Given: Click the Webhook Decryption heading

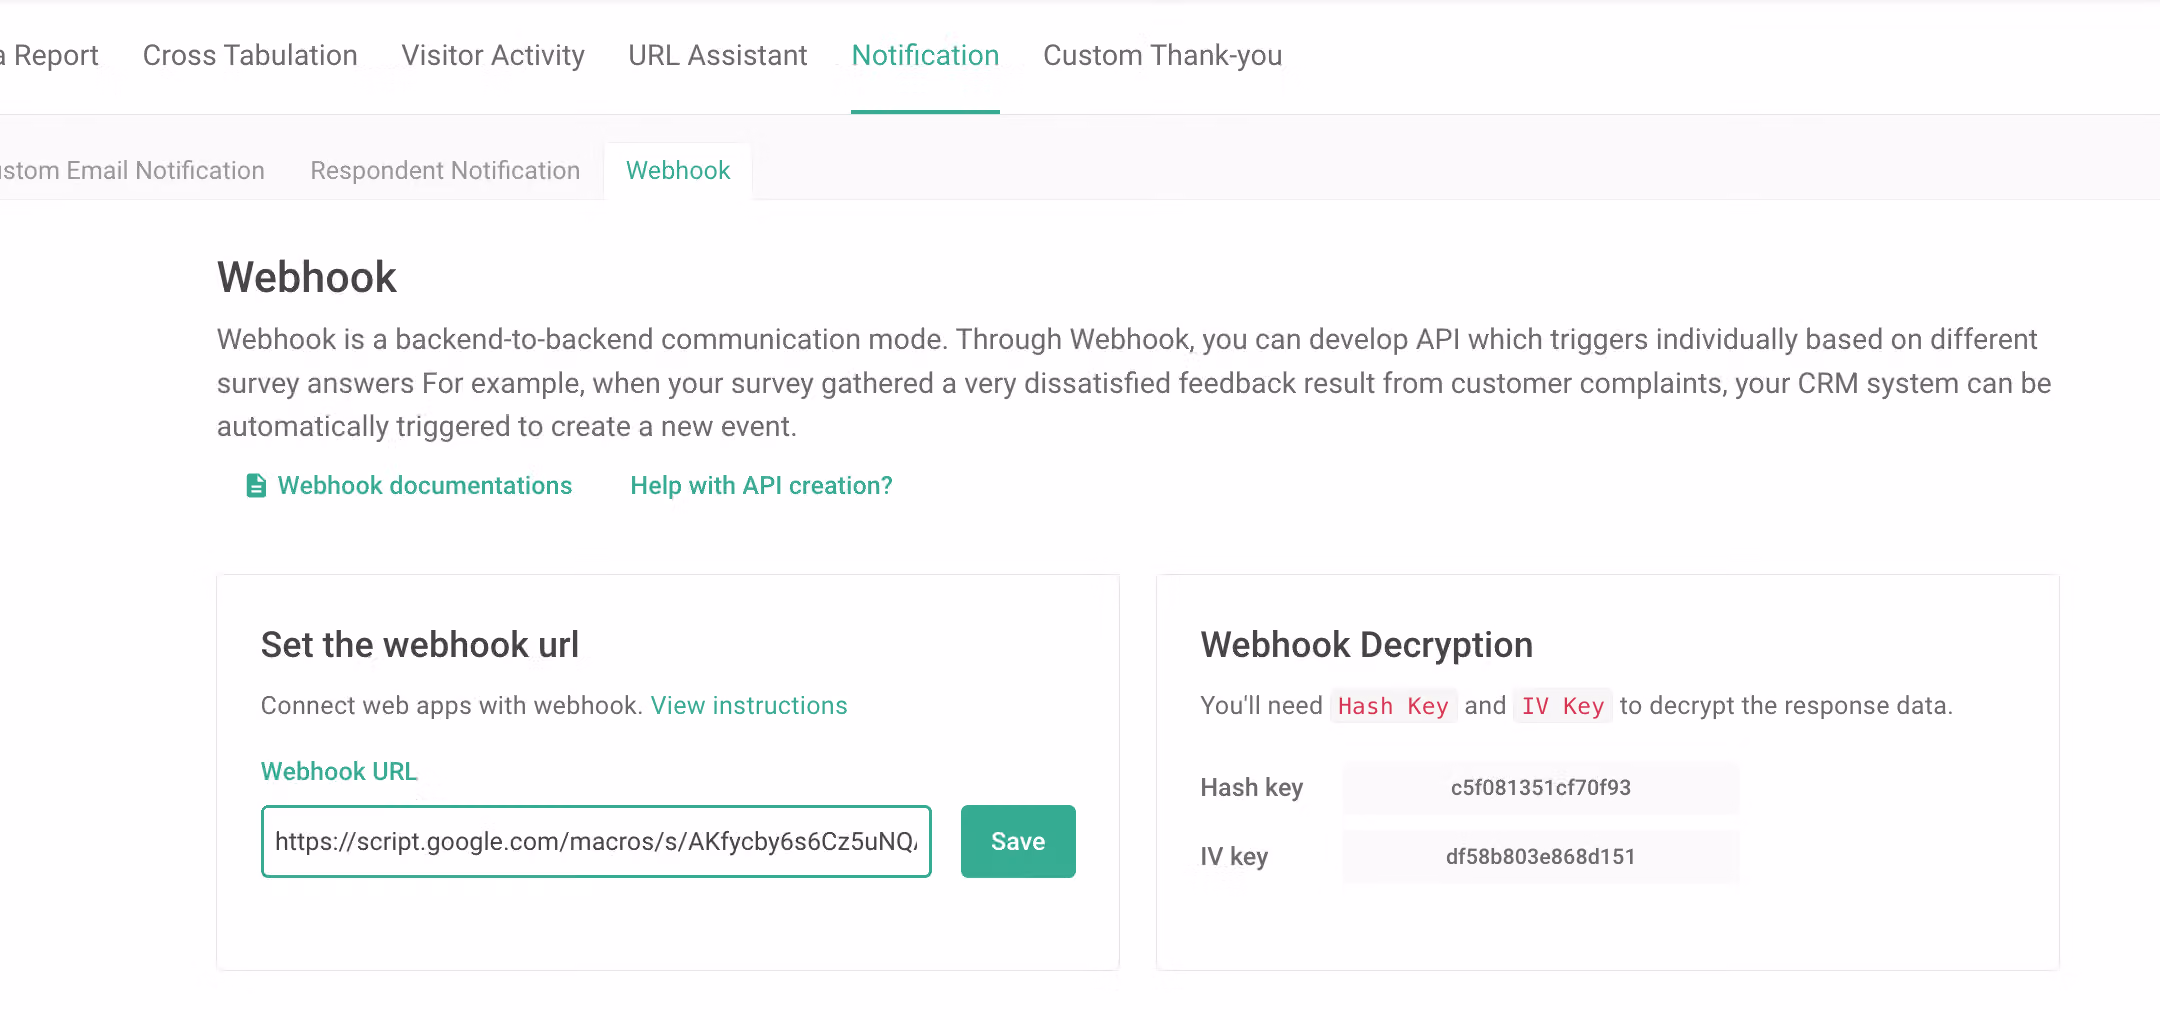Looking at the screenshot, I should 1366,645.
